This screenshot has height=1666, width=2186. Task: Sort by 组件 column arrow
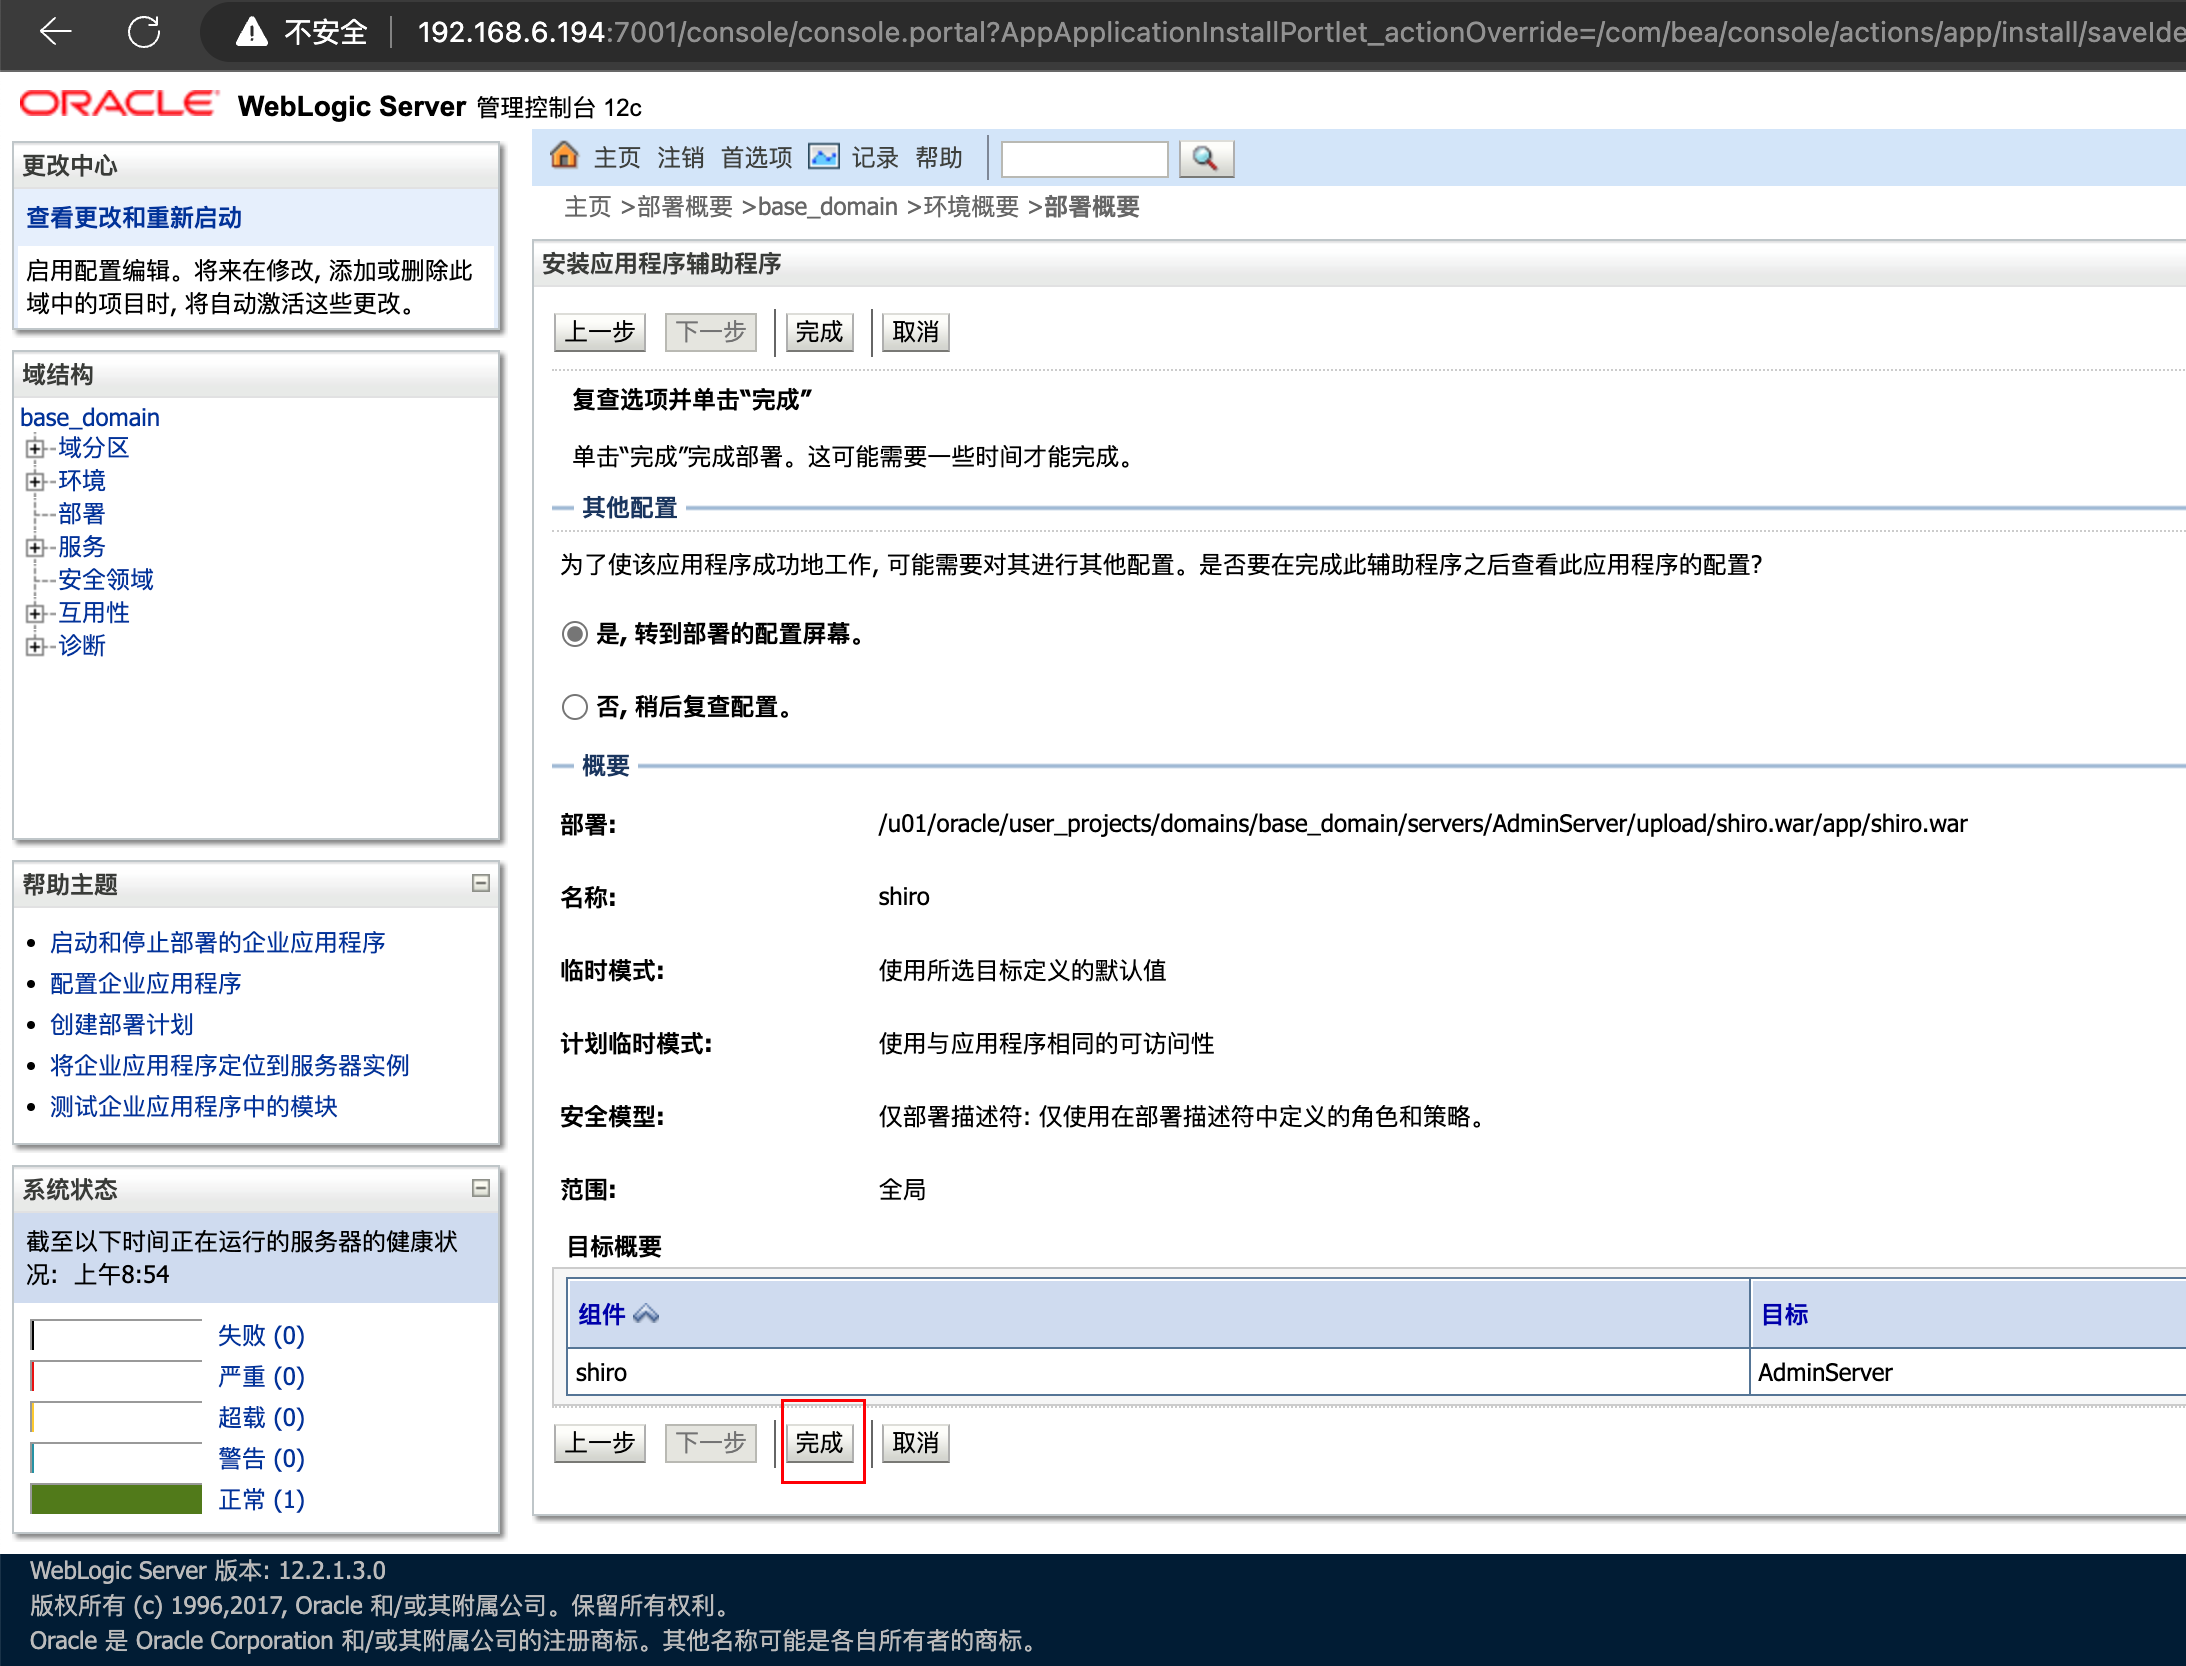[646, 1314]
